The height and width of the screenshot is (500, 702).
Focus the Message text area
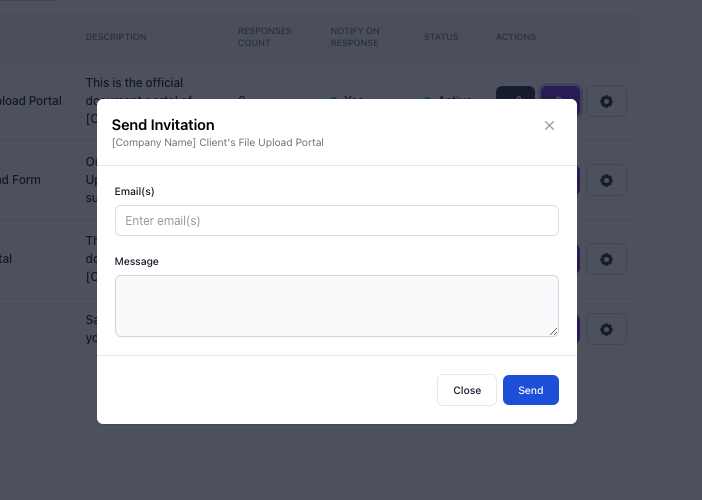(336, 305)
